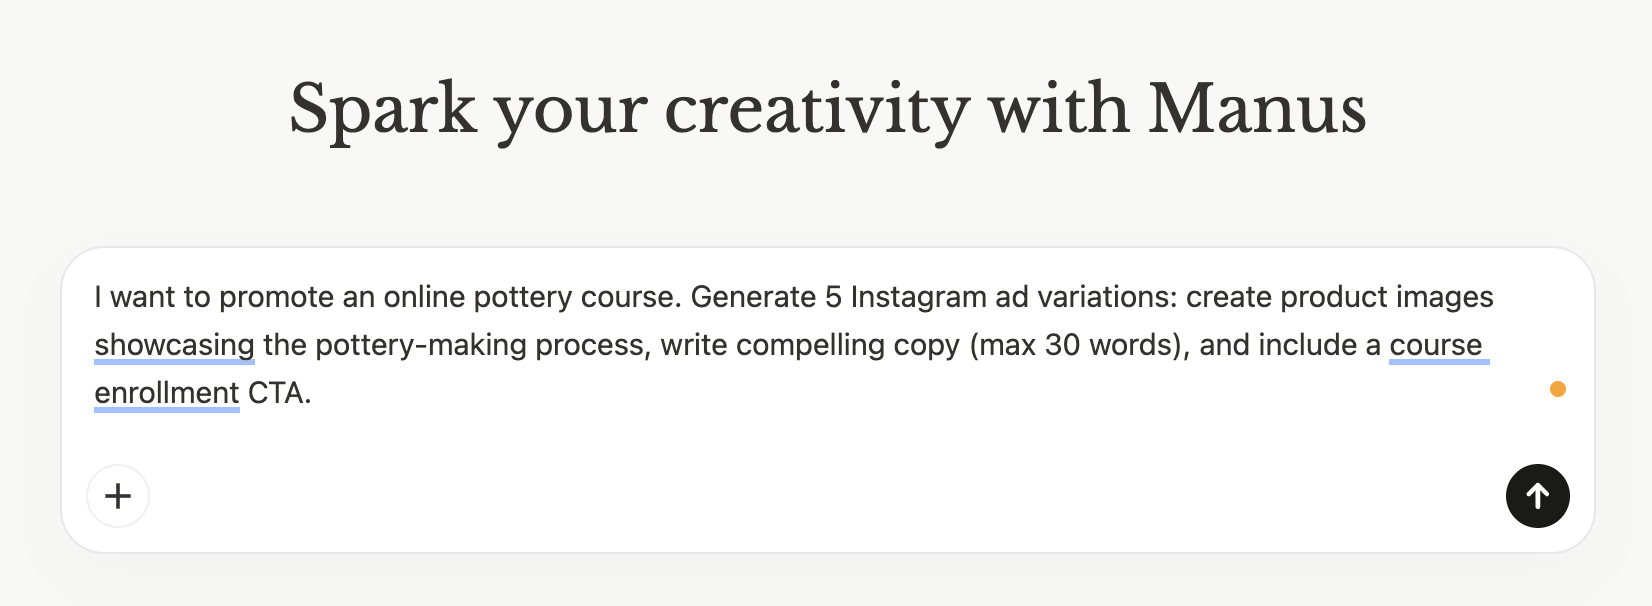Place cursor on the word "Generate"
The width and height of the screenshot is (1652, 606).
(x=753, y=297)
